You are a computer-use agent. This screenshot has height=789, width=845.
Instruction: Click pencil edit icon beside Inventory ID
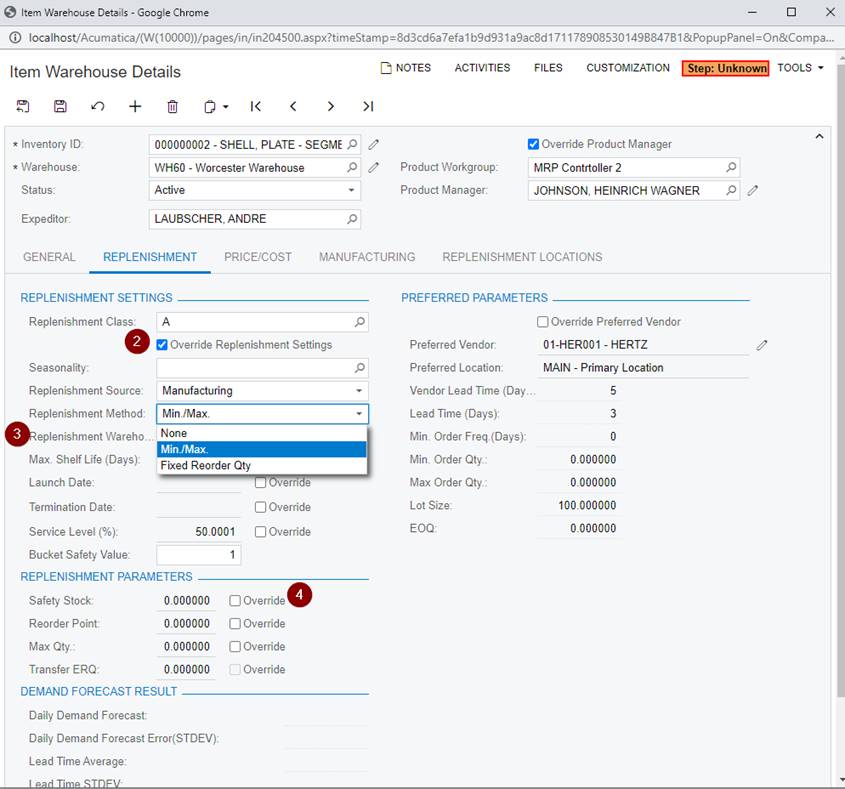pyautogui.click(x=374, y=144)
